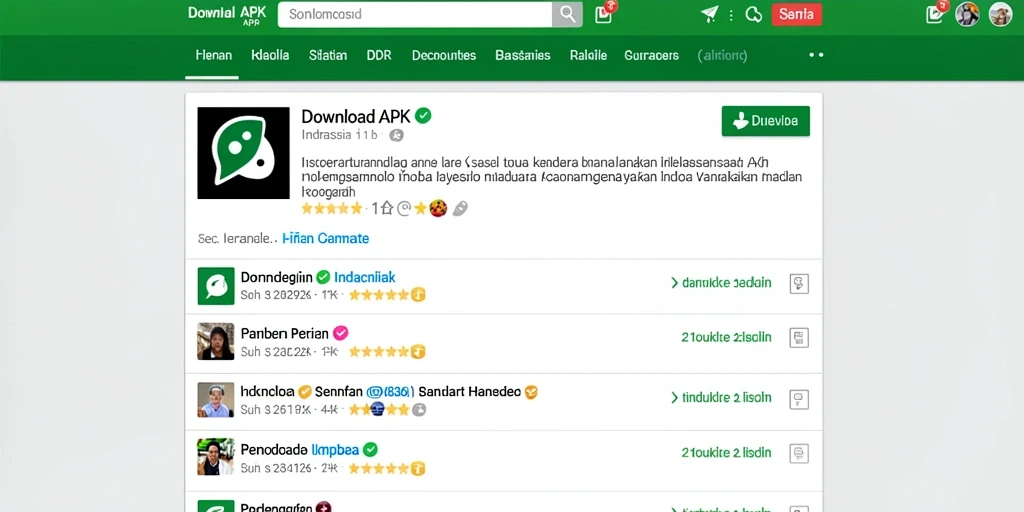Screen dimensions: 1024x512
Task: Expand the 'danukke' link in Donndegiin row
Action: coord(721,283)
